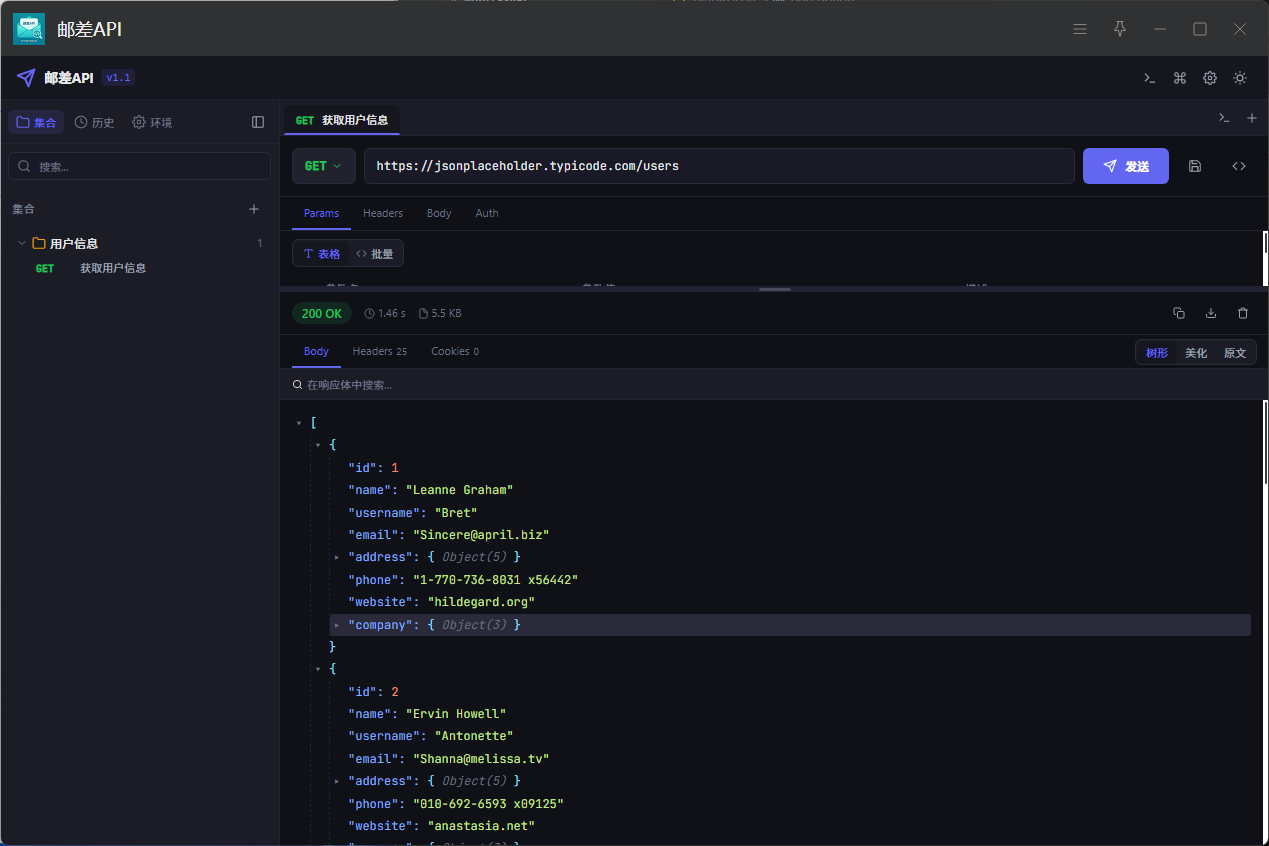Image resolution: width=1269 pixels, height=846 pixels.
Task: Expand address of Leanne Graham
Action: (x=337, y=557)
